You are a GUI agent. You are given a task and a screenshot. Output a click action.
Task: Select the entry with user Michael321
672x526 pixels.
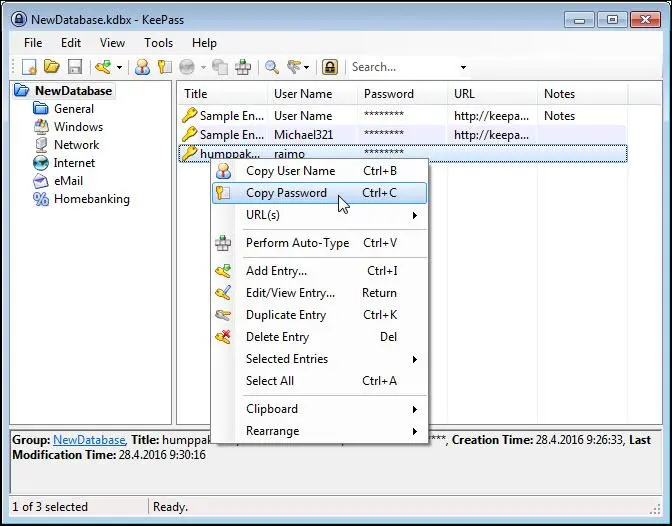point(403,135)
